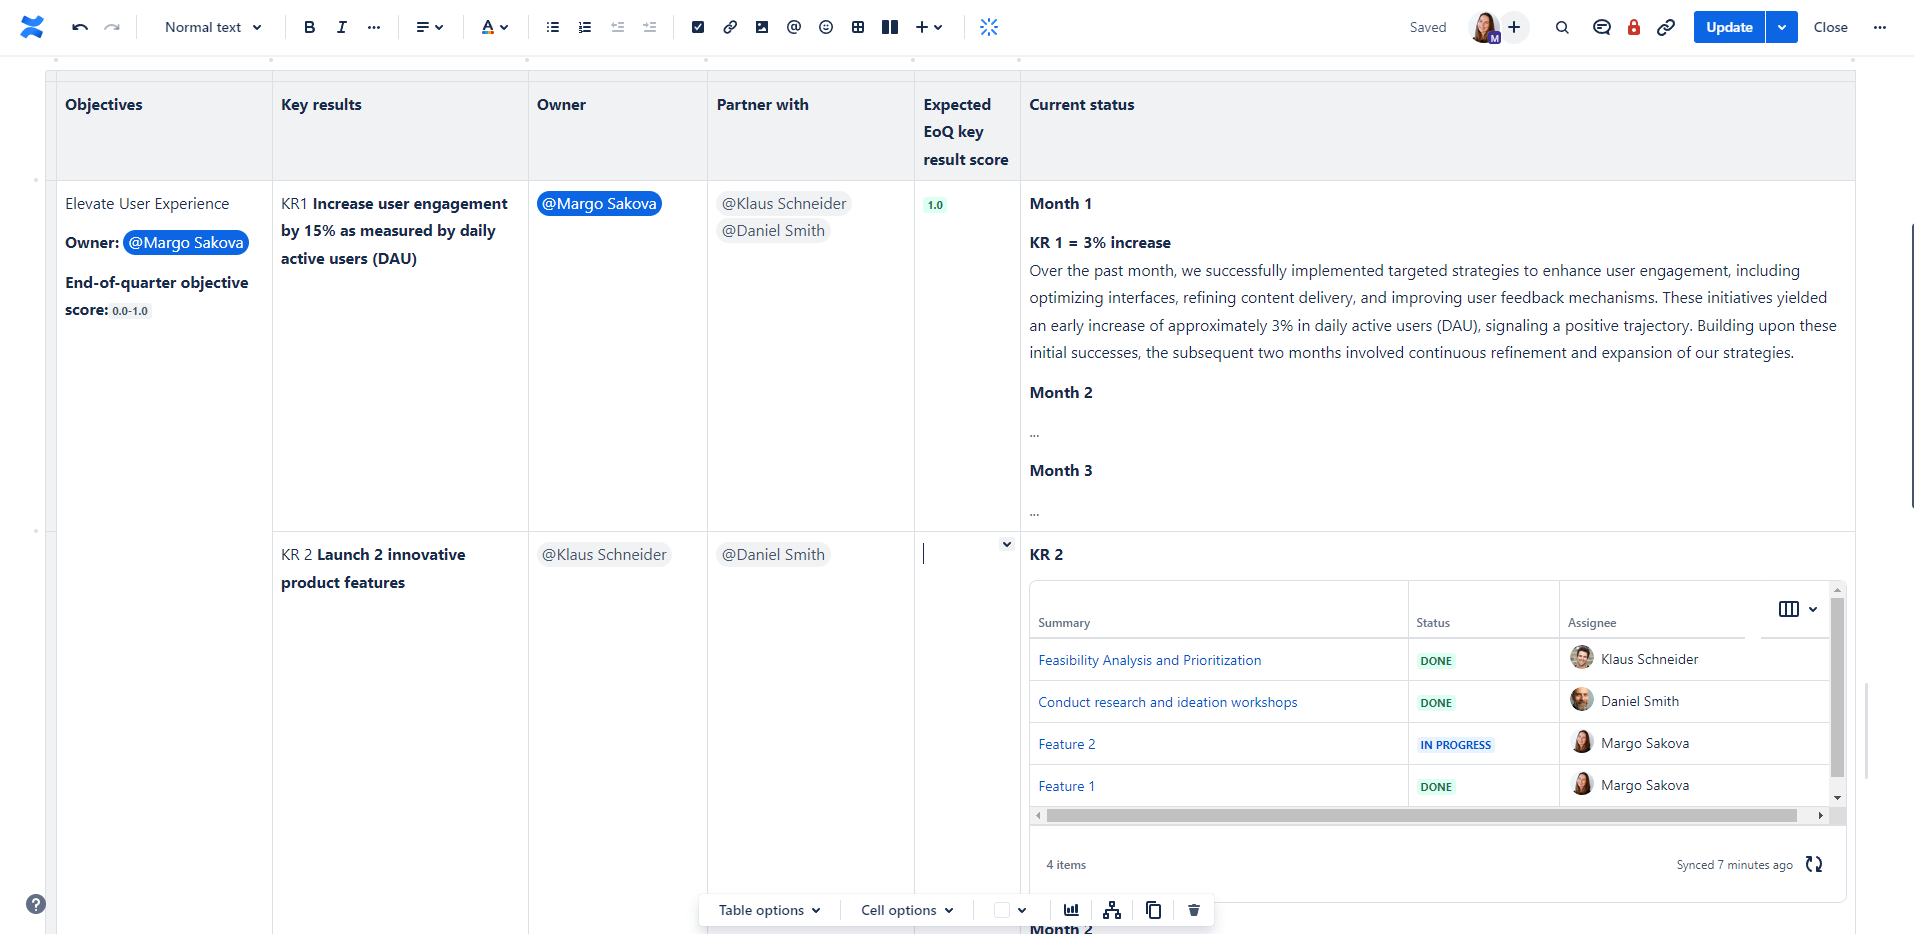Screen dimensions: 1914x934
Task: Insert a column layout
Action: 889,27
